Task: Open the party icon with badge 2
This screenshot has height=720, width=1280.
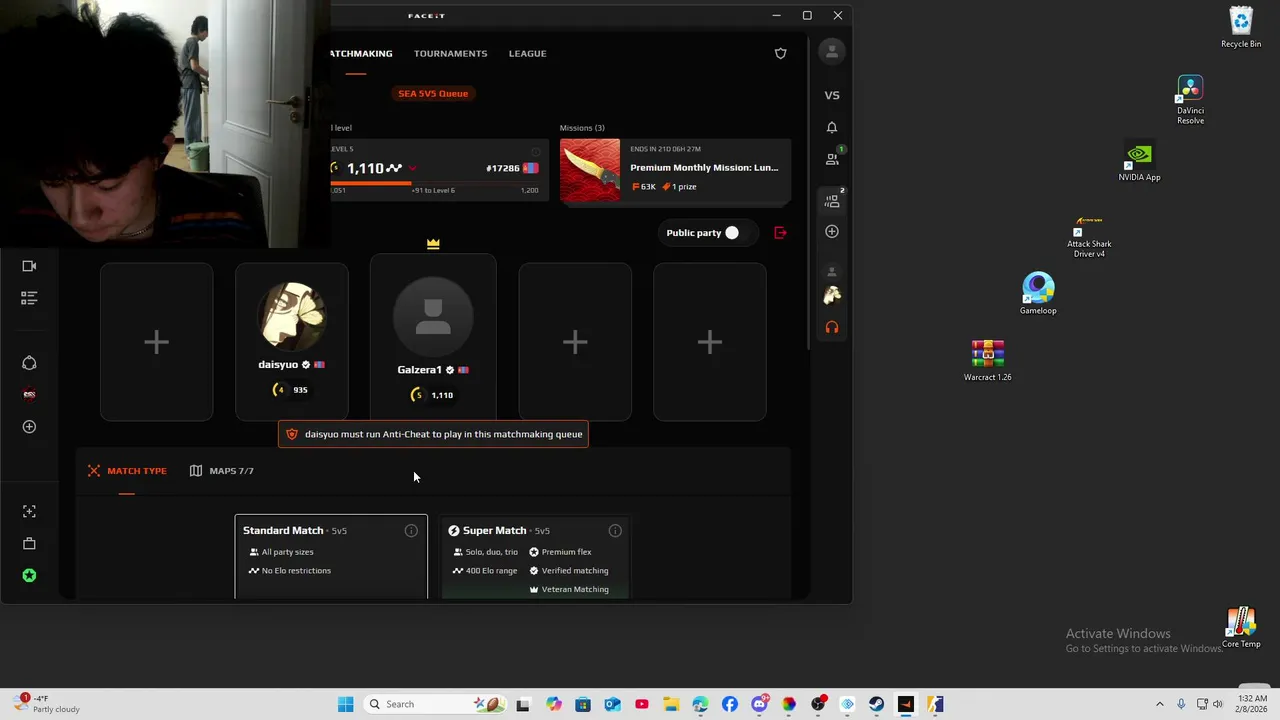Action: [x=832, y=200]
